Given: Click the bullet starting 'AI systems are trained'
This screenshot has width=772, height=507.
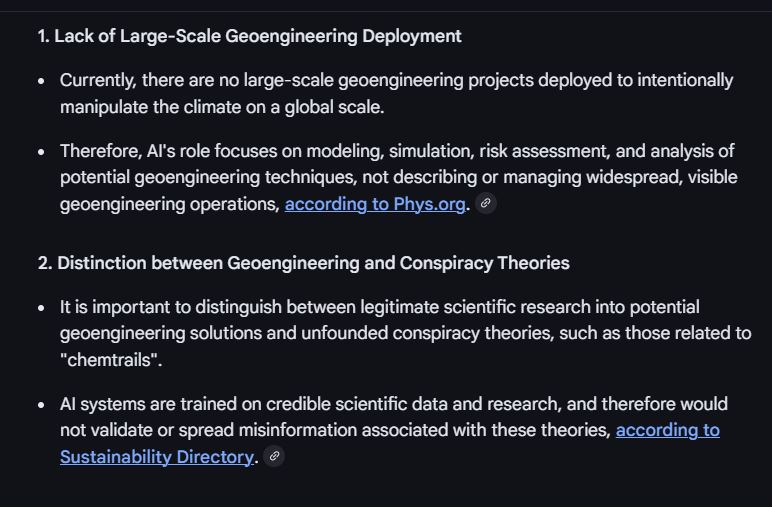Looking at the screenshot, I should point(394,430).
